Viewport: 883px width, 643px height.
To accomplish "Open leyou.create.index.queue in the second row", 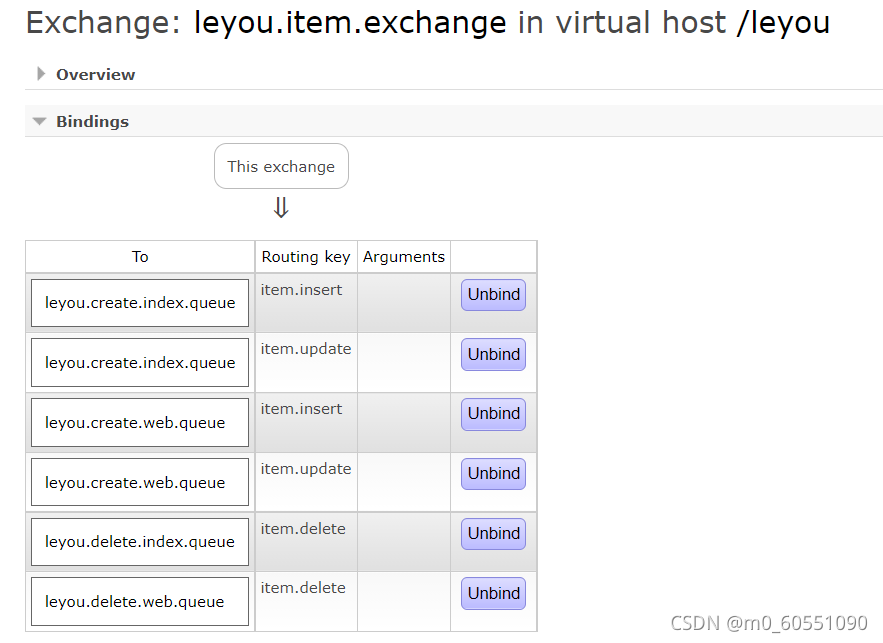I will click(140, 363).
